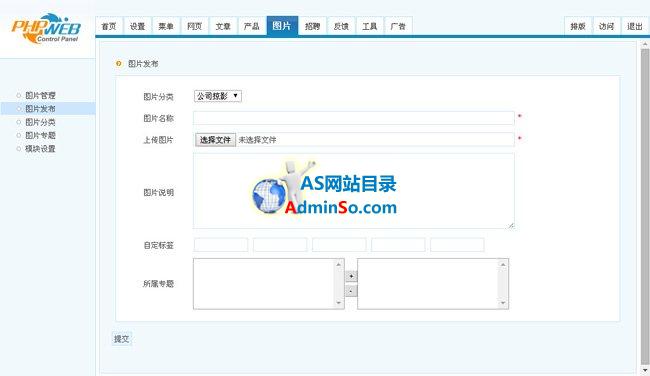Click the second 自定标签 input box
The image size is (650, 376).
click(x=280, y=245)
